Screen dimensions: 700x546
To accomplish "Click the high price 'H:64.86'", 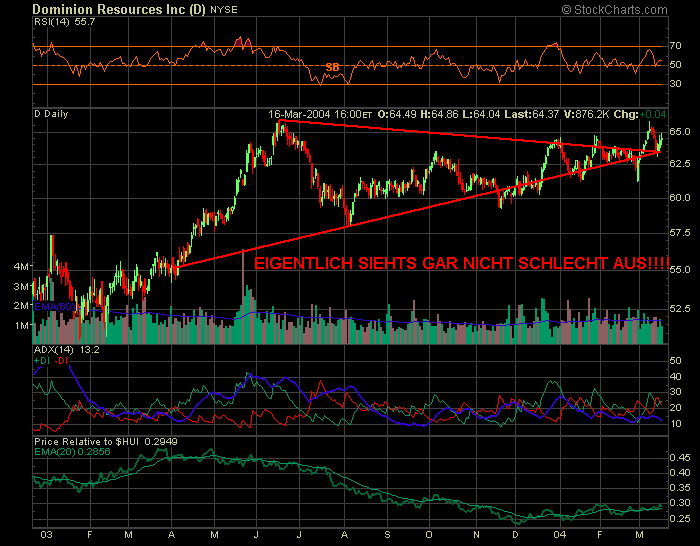I will (439, 114).
